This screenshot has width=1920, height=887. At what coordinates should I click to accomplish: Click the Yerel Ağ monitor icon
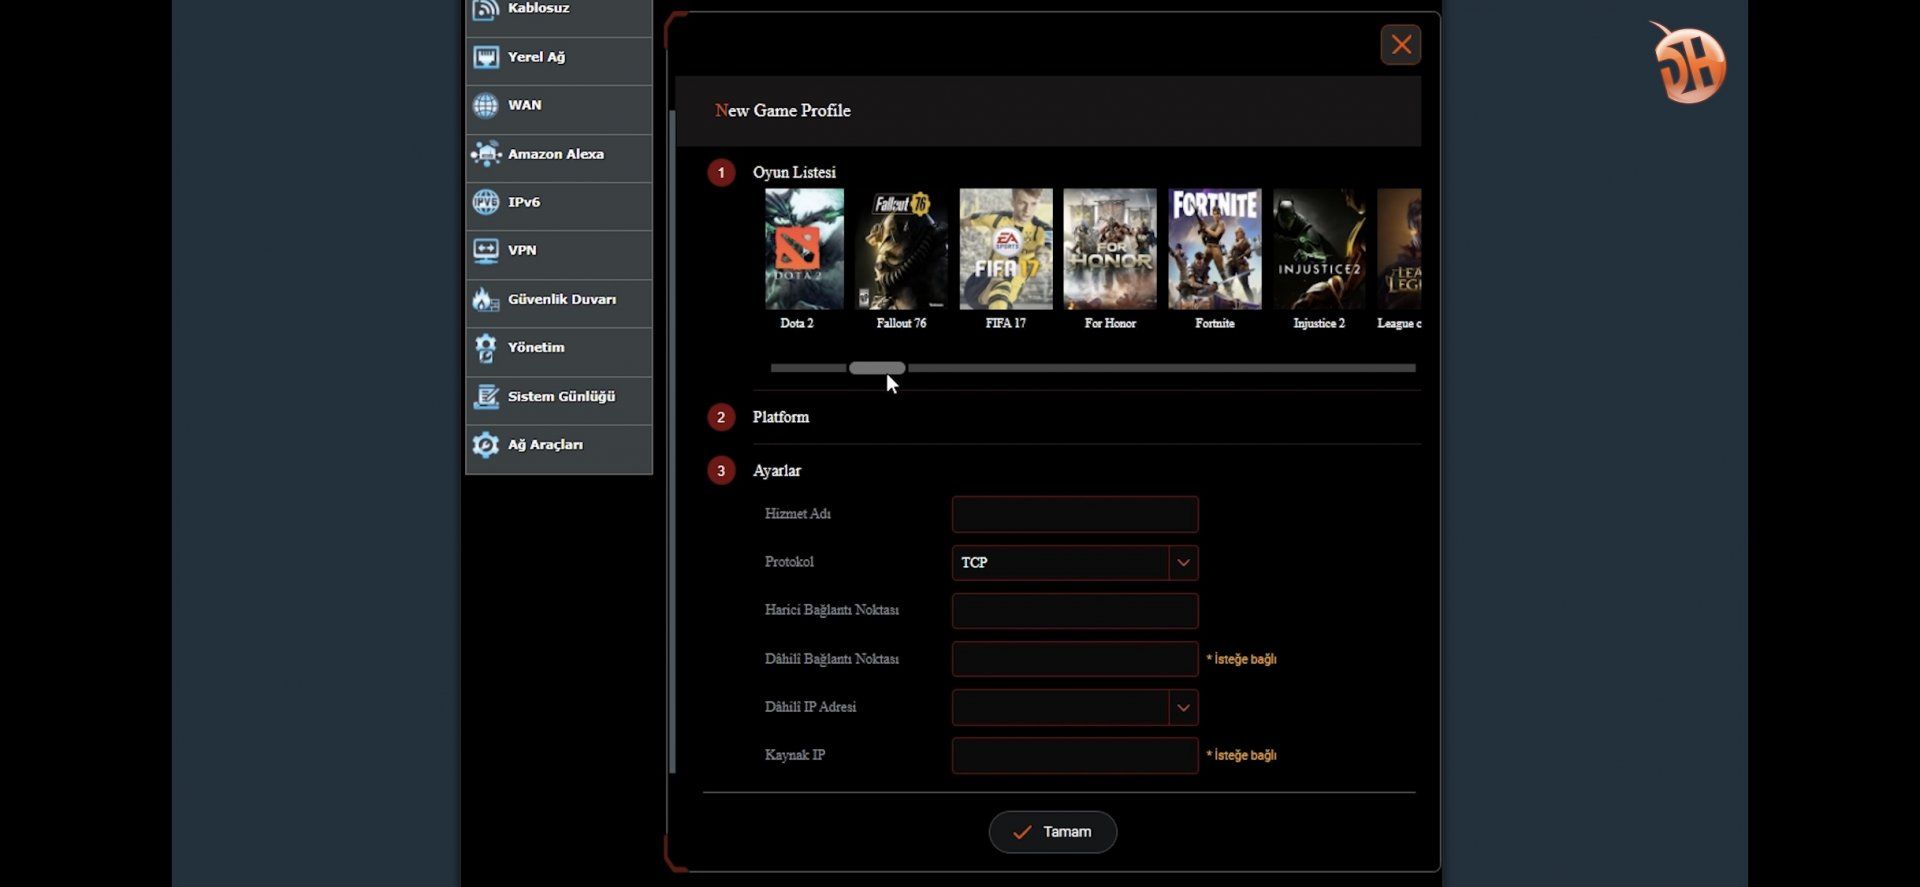[486, 58]
